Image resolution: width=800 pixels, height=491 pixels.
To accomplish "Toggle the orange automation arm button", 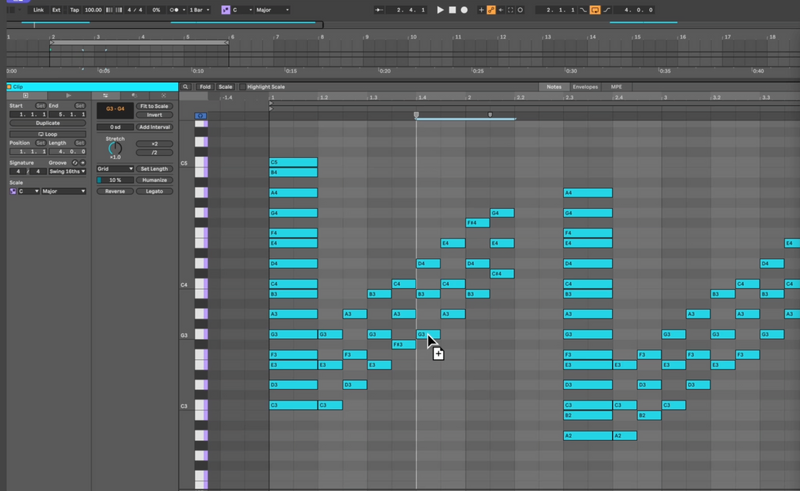I will 491,10.
